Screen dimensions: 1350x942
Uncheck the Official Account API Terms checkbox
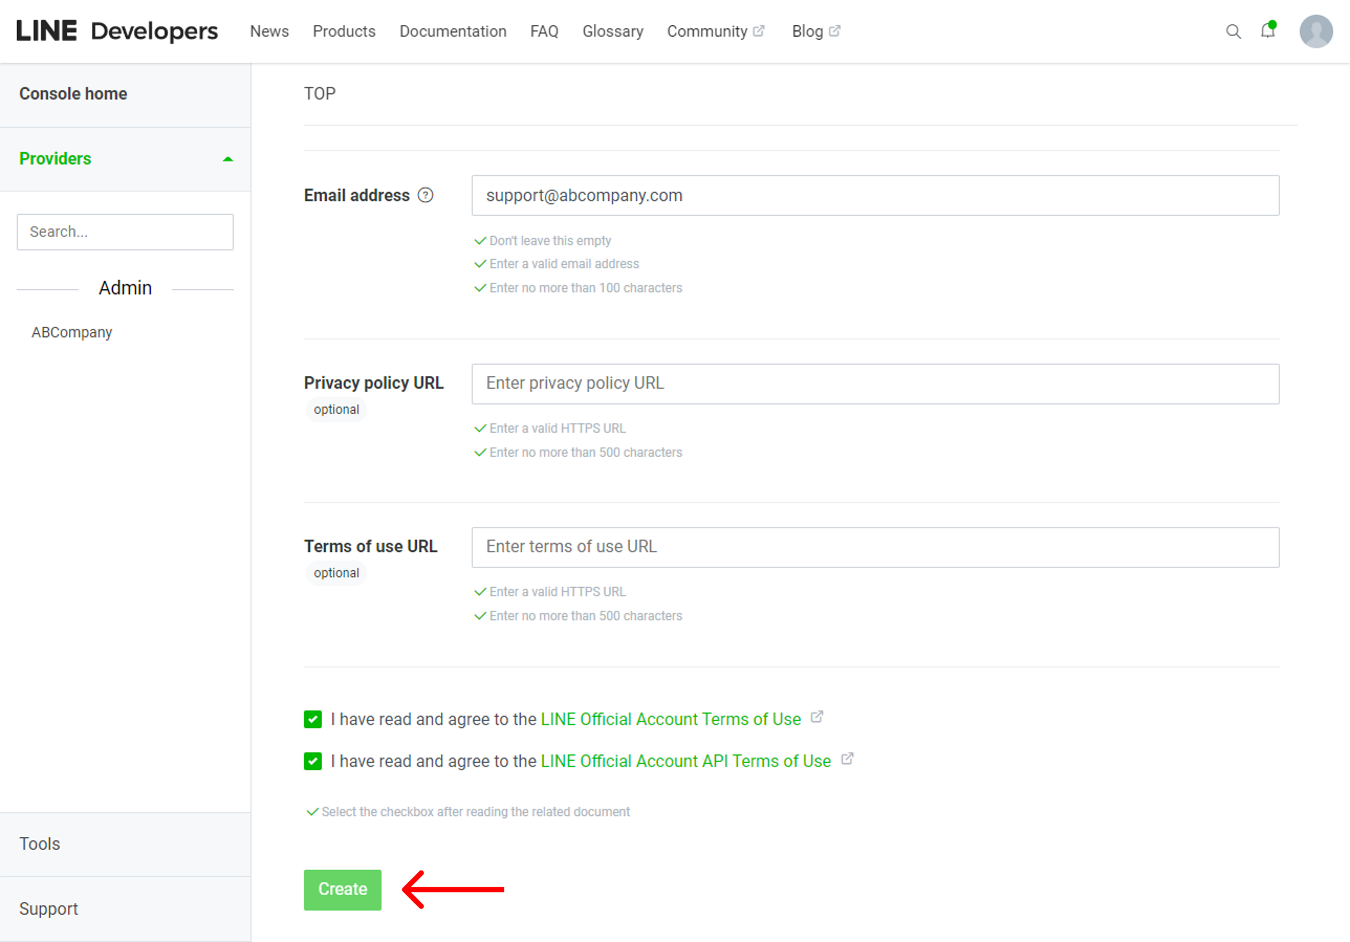click(313, 761)
